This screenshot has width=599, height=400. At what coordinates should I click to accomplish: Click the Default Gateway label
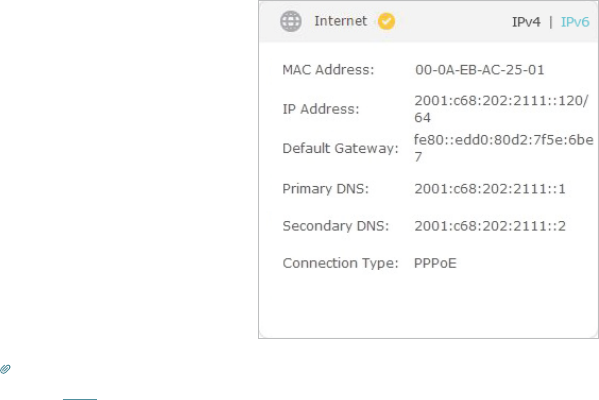click(x=340, y=148)
